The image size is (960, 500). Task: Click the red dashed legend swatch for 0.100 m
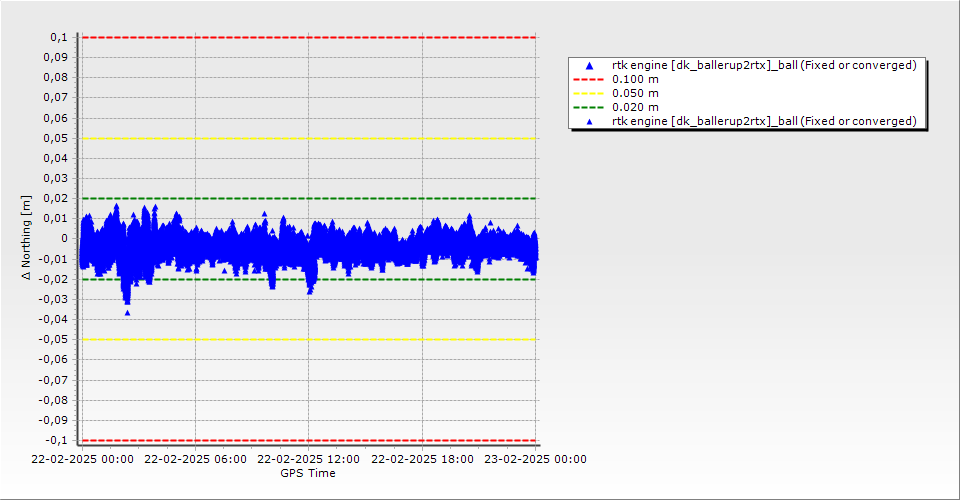(588, 80)
